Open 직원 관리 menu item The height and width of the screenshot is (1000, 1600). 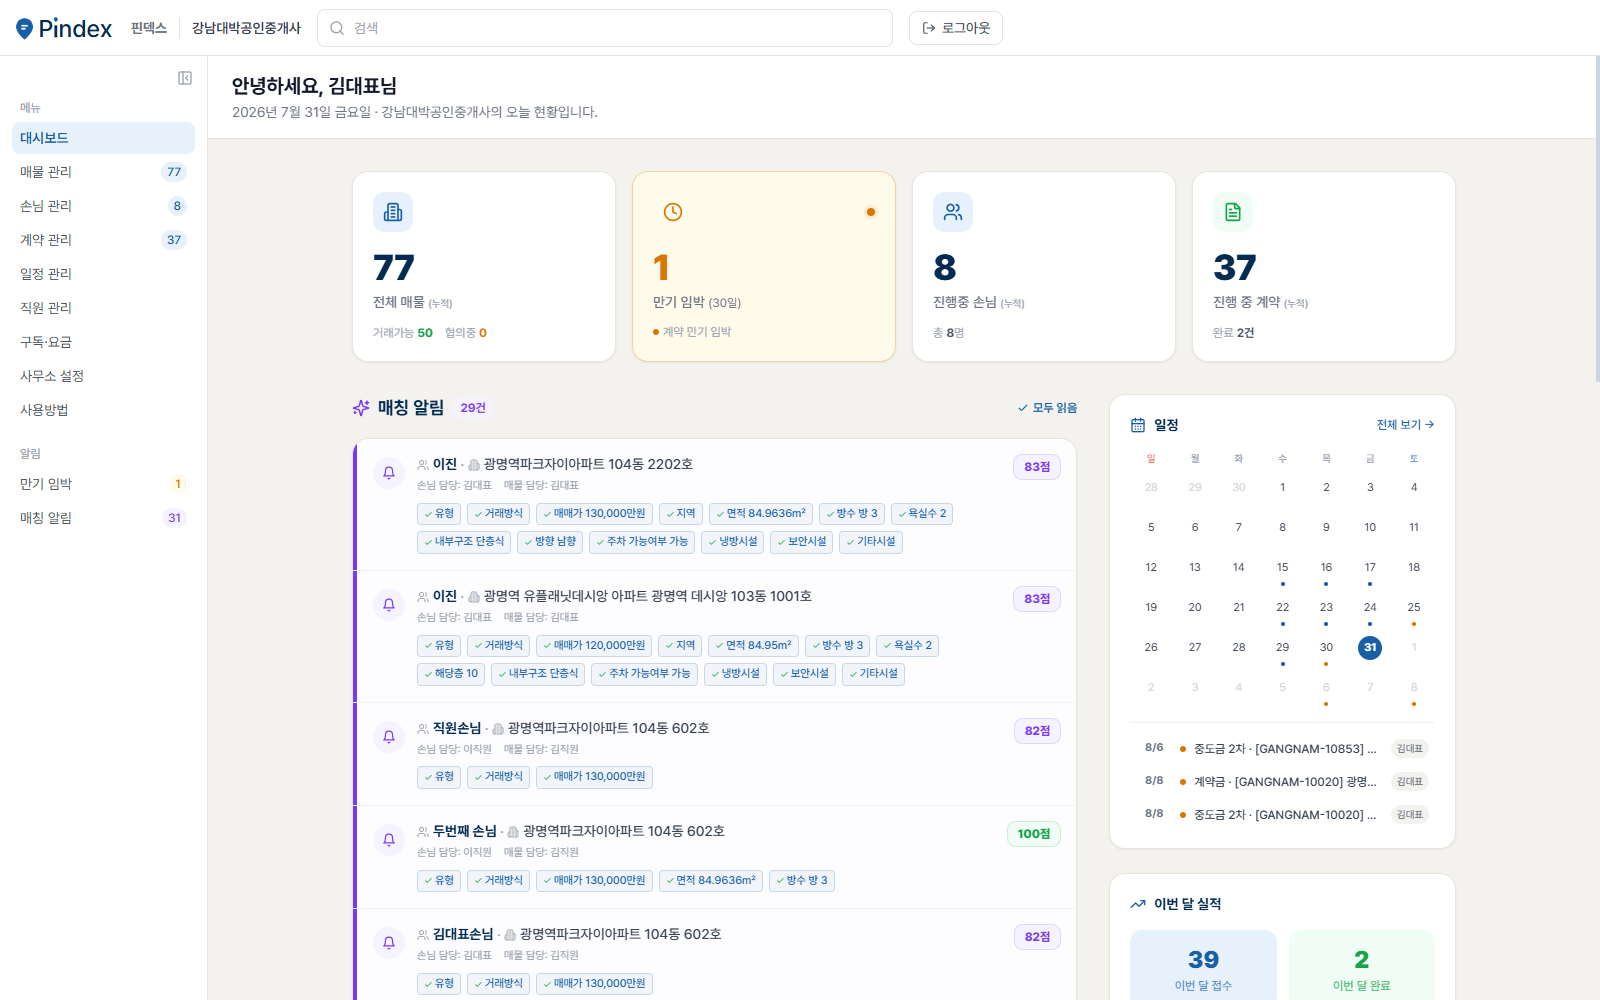click(x=103, y=308)
